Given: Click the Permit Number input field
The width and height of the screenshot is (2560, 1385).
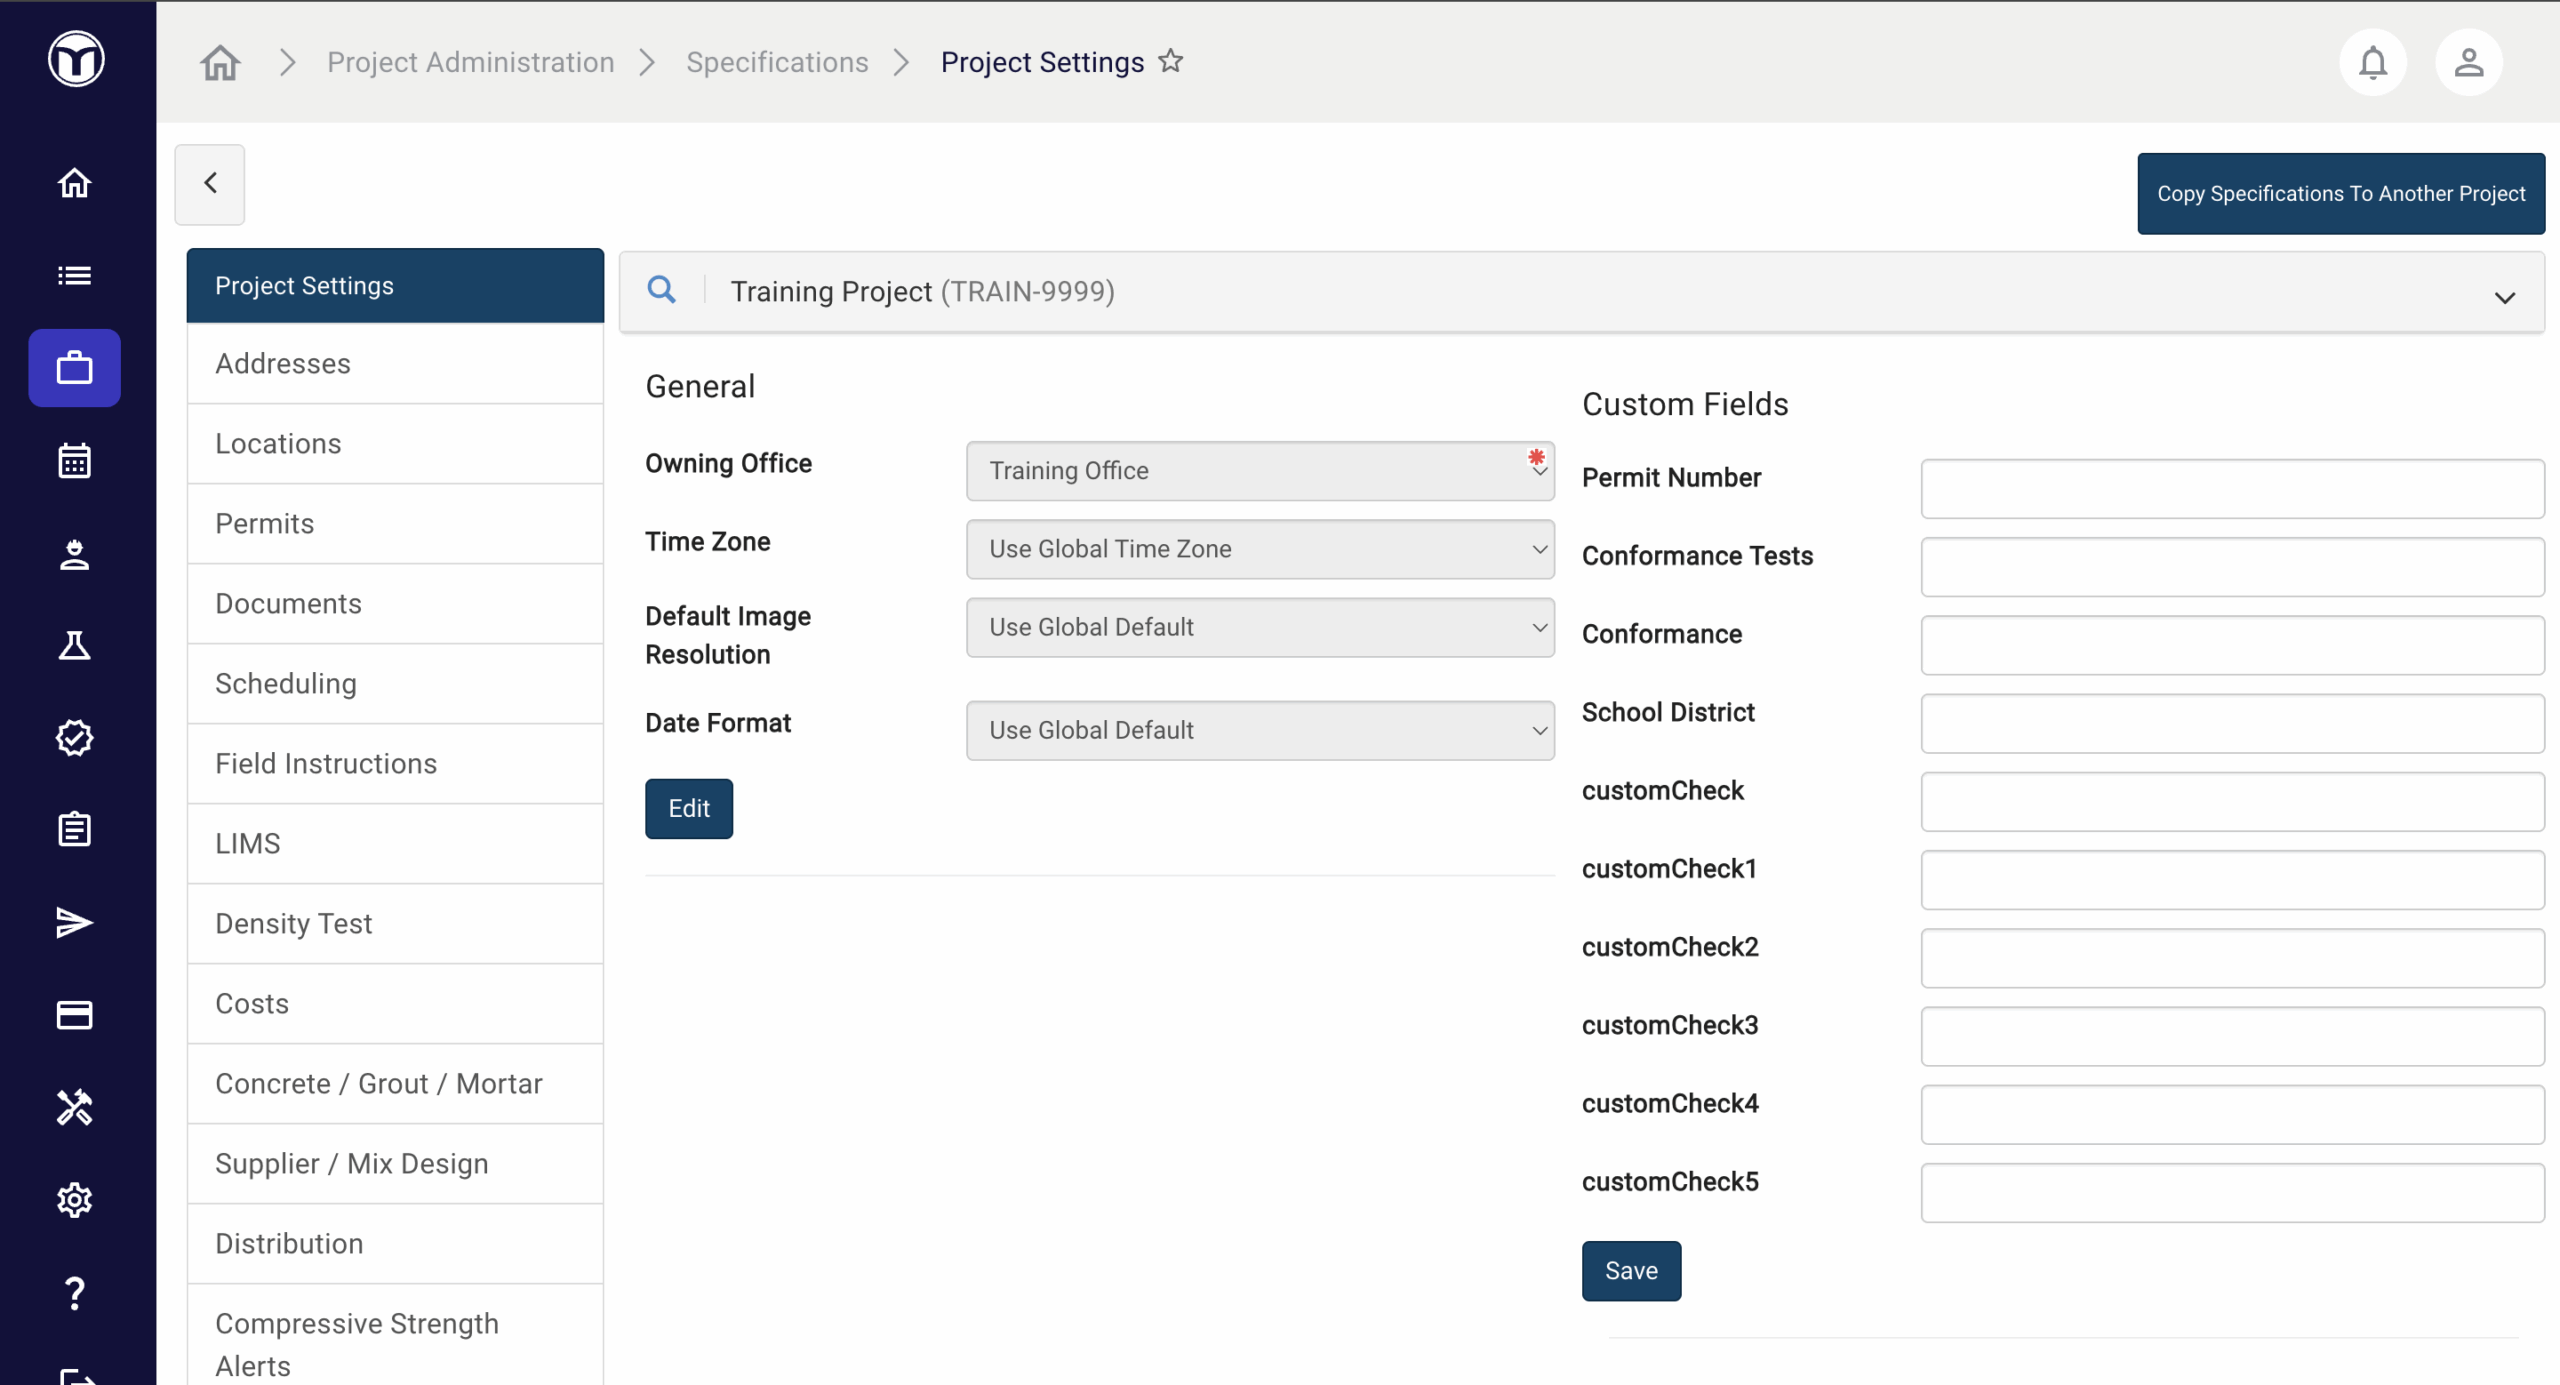Looking at the screenshot, I should (x=2231, y=489).
